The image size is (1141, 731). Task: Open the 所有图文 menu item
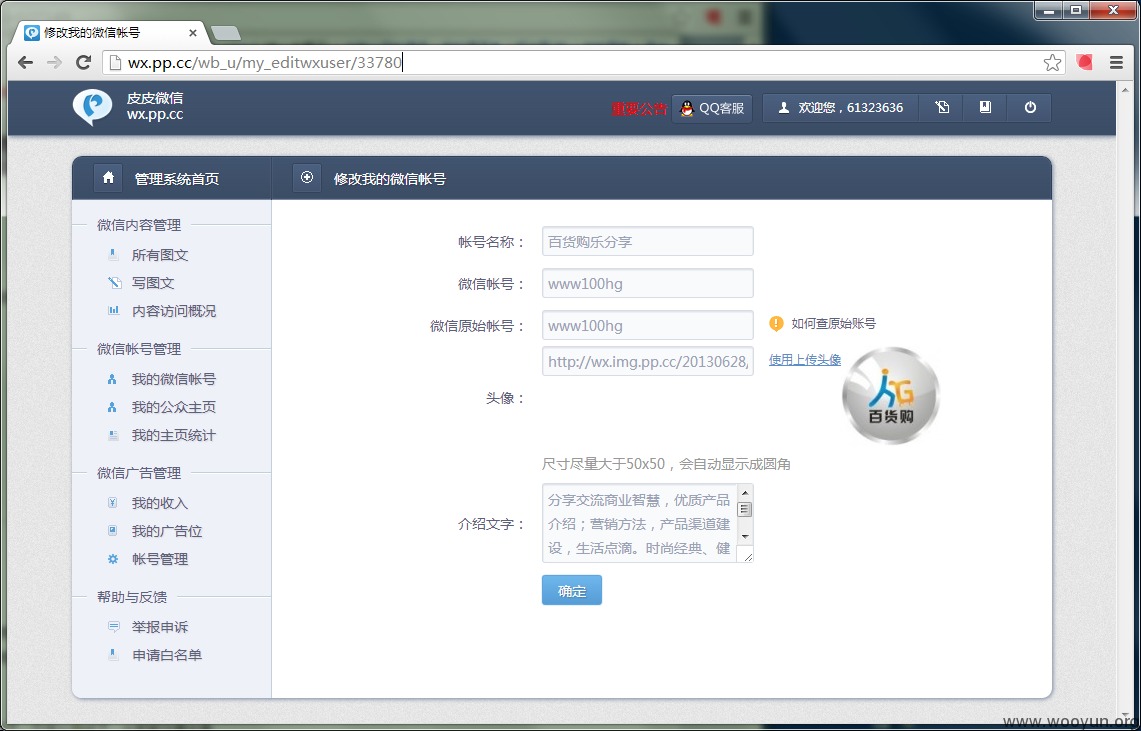[160, 255]
